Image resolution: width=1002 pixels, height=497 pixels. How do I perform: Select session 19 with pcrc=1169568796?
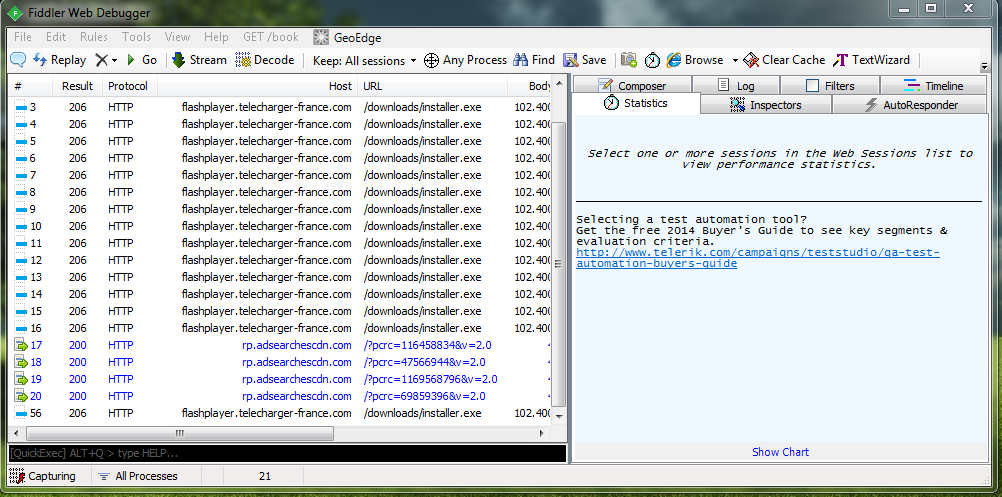280,379
